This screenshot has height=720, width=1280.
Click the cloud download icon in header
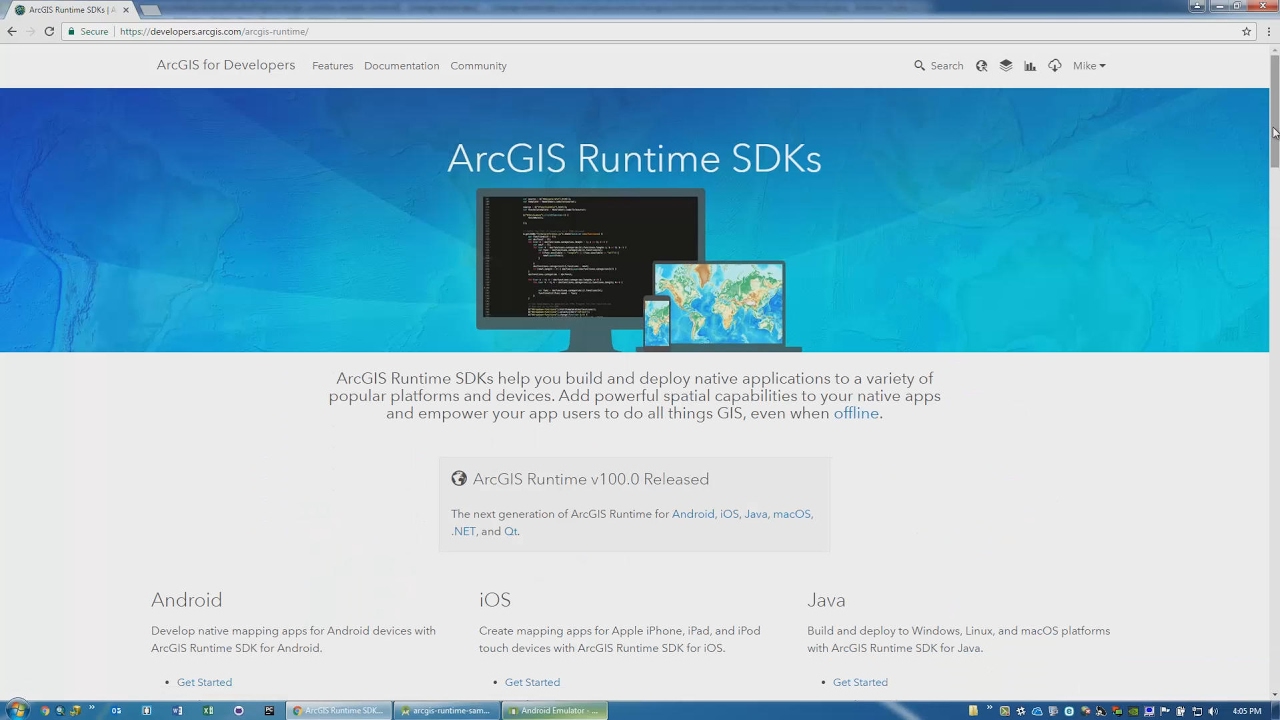pyautogui.click(x=1055, y=66)
